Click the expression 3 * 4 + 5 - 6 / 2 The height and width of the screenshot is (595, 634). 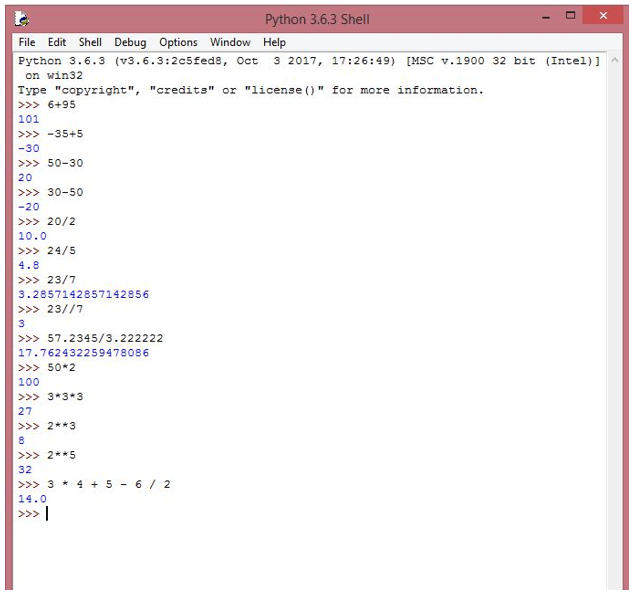[109, 484]
